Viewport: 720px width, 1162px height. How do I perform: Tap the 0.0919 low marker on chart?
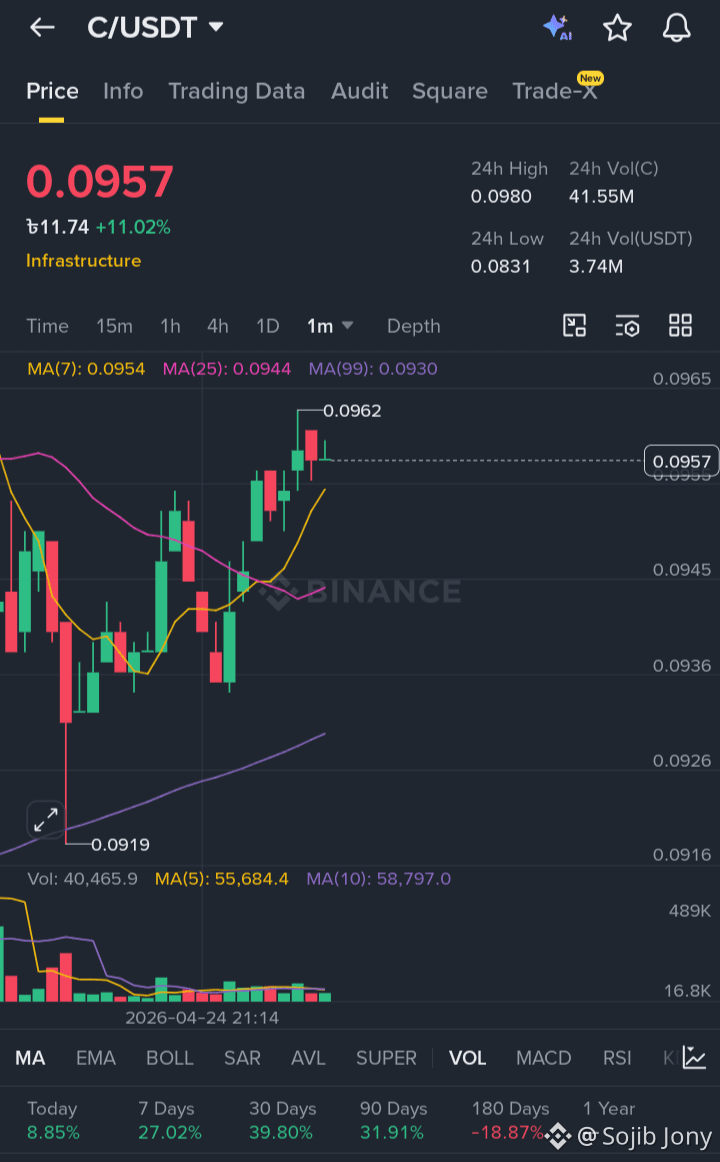(120, 844)
